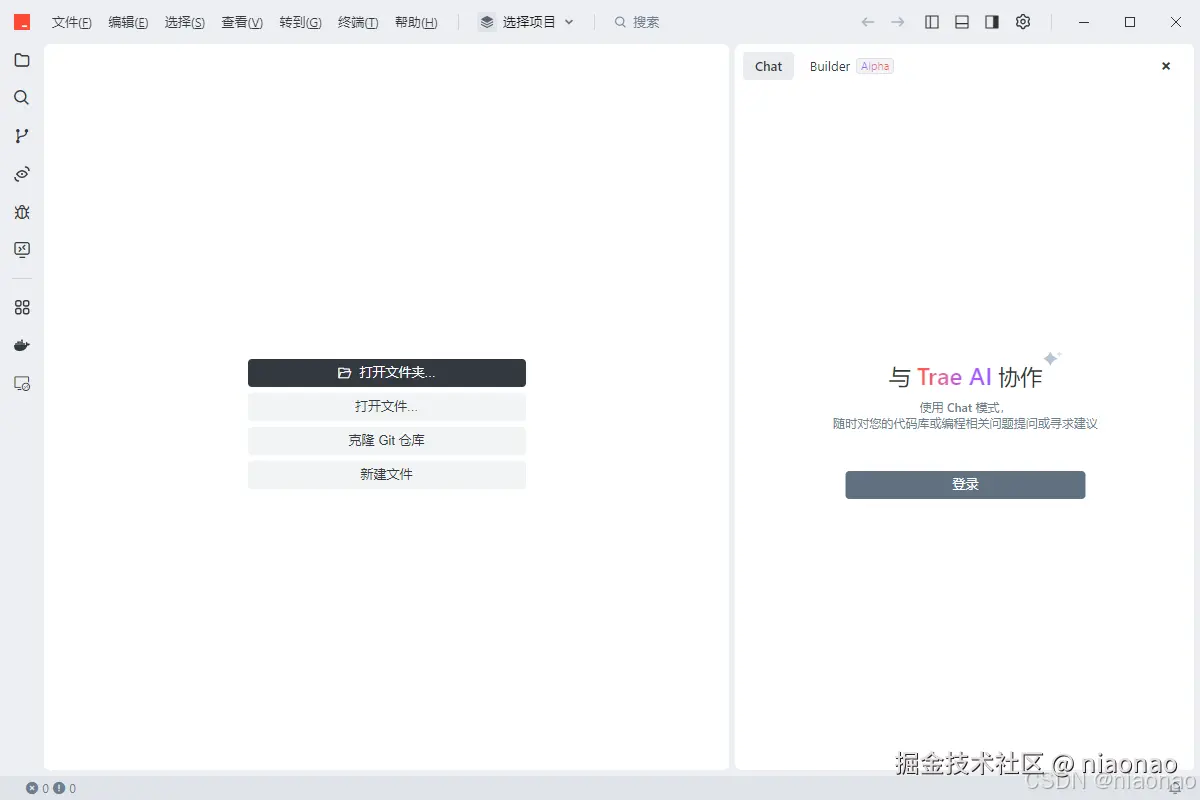Toggle the primary sidebar layout control
This screenshot has width=1200, height=800.
pos(931,21)
